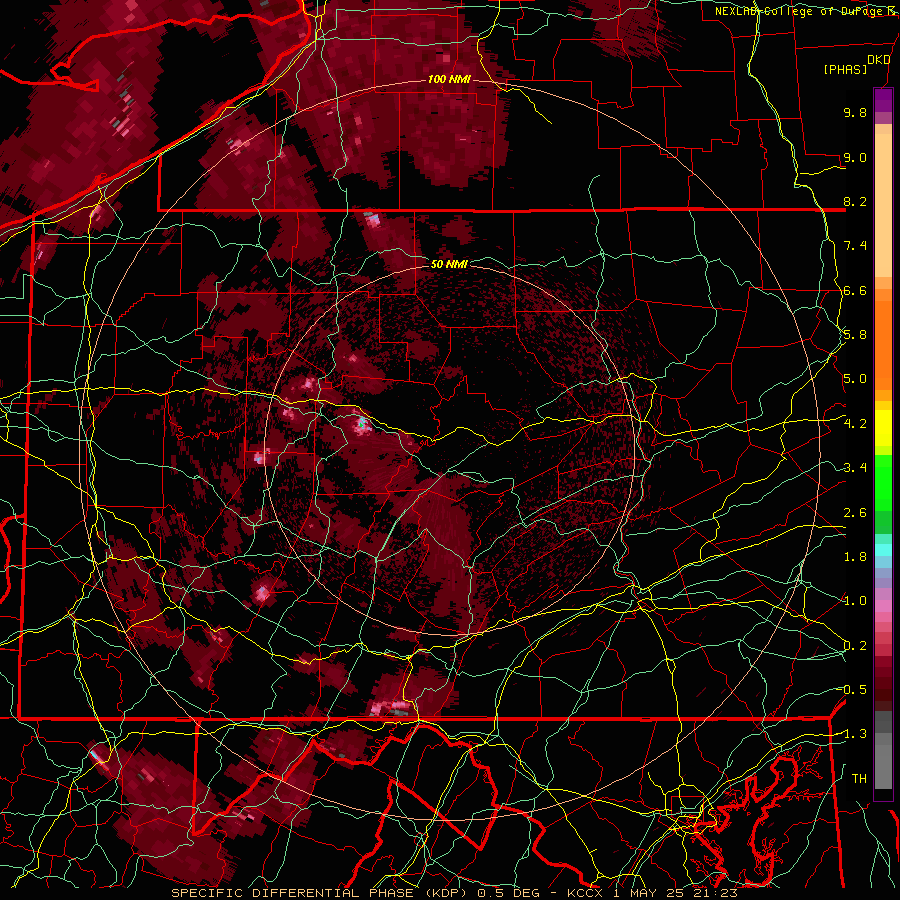
Task: Select the 5.0 value on the color scale
Action: click(855, 379)
